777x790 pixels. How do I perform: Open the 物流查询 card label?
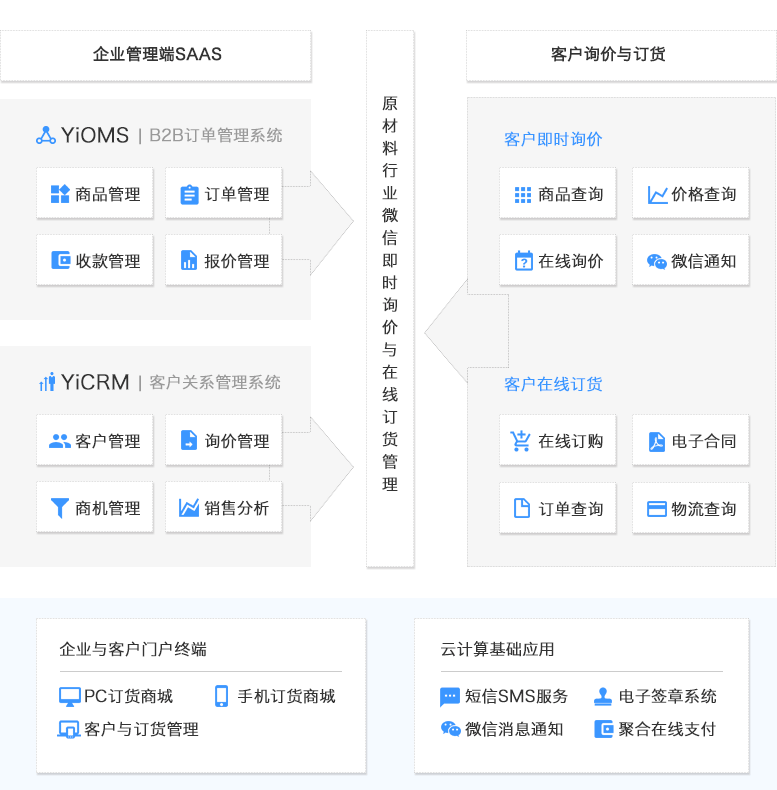coord(703,509)
